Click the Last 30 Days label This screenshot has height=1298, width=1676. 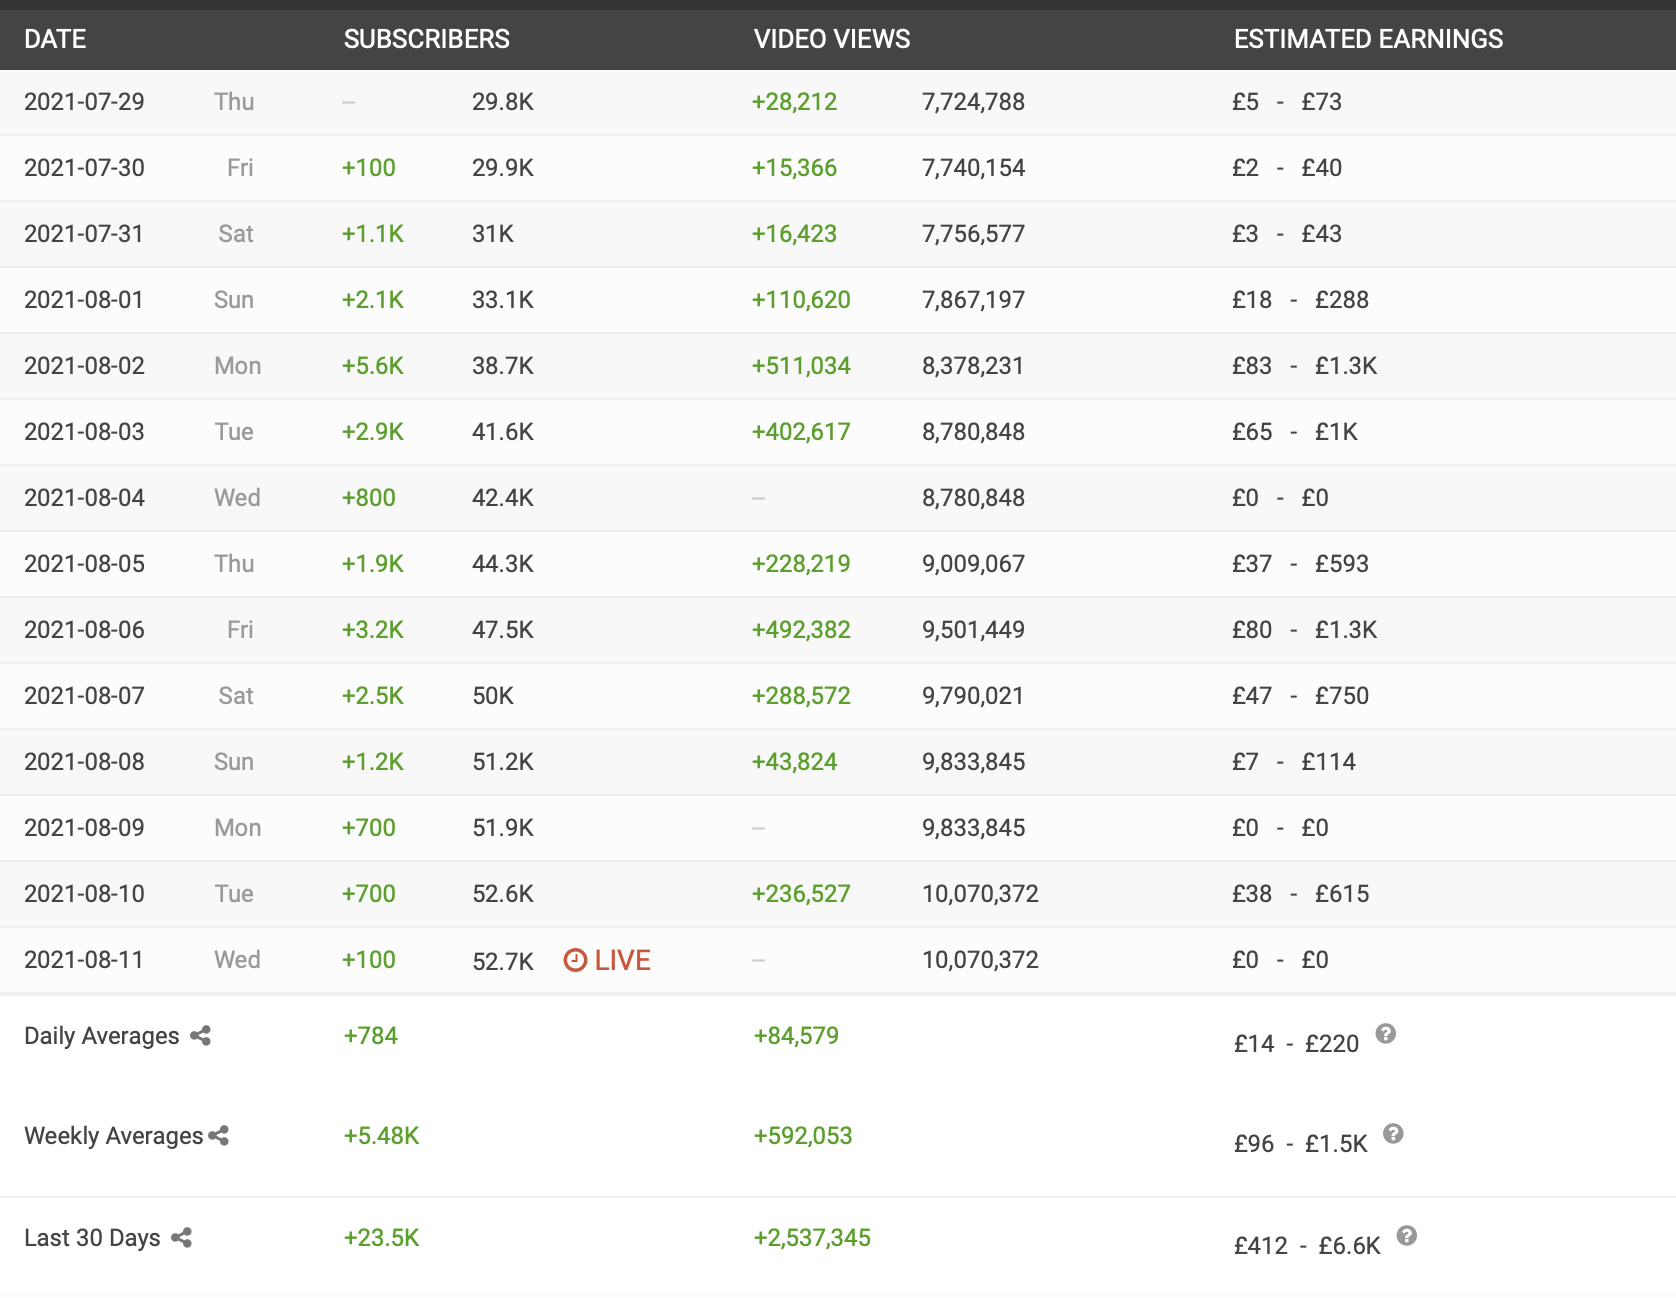92,1238
